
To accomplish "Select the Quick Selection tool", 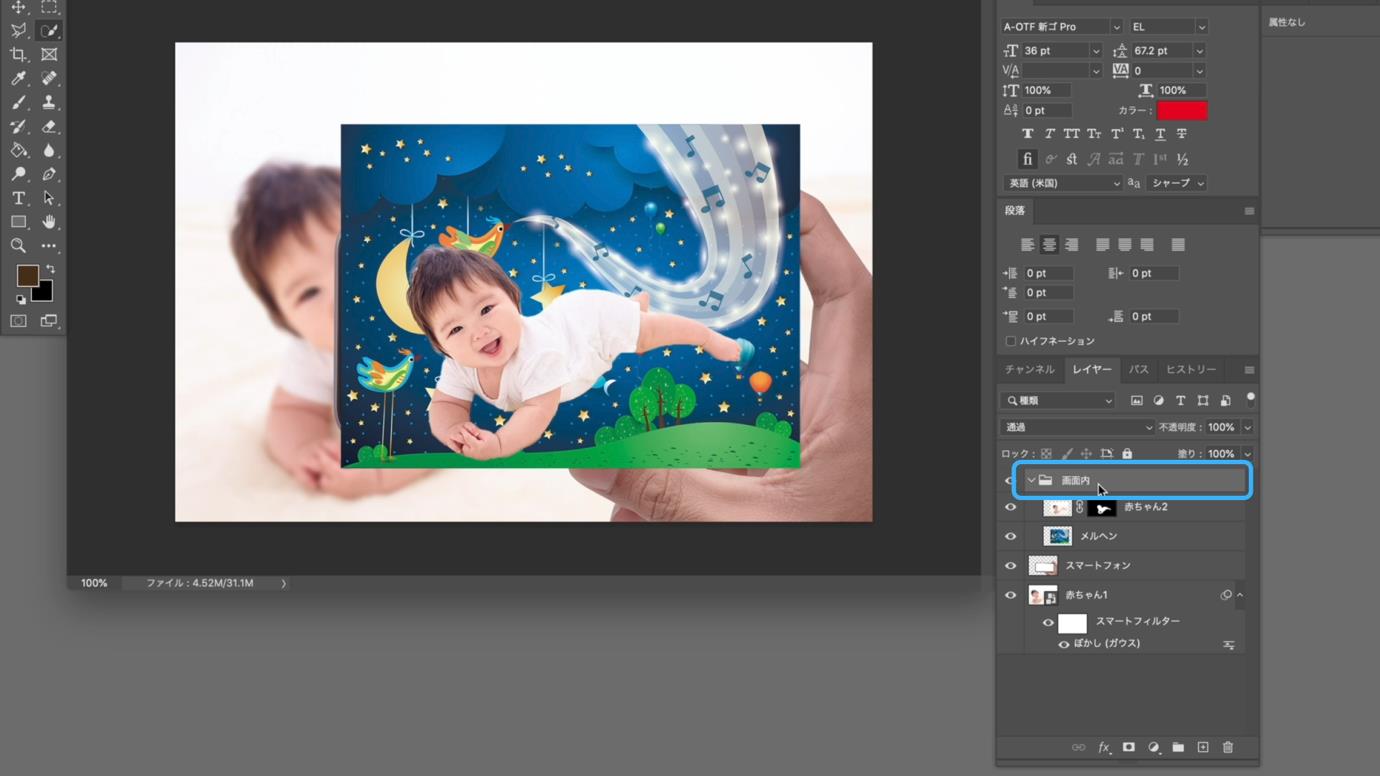I will point(49,31).
